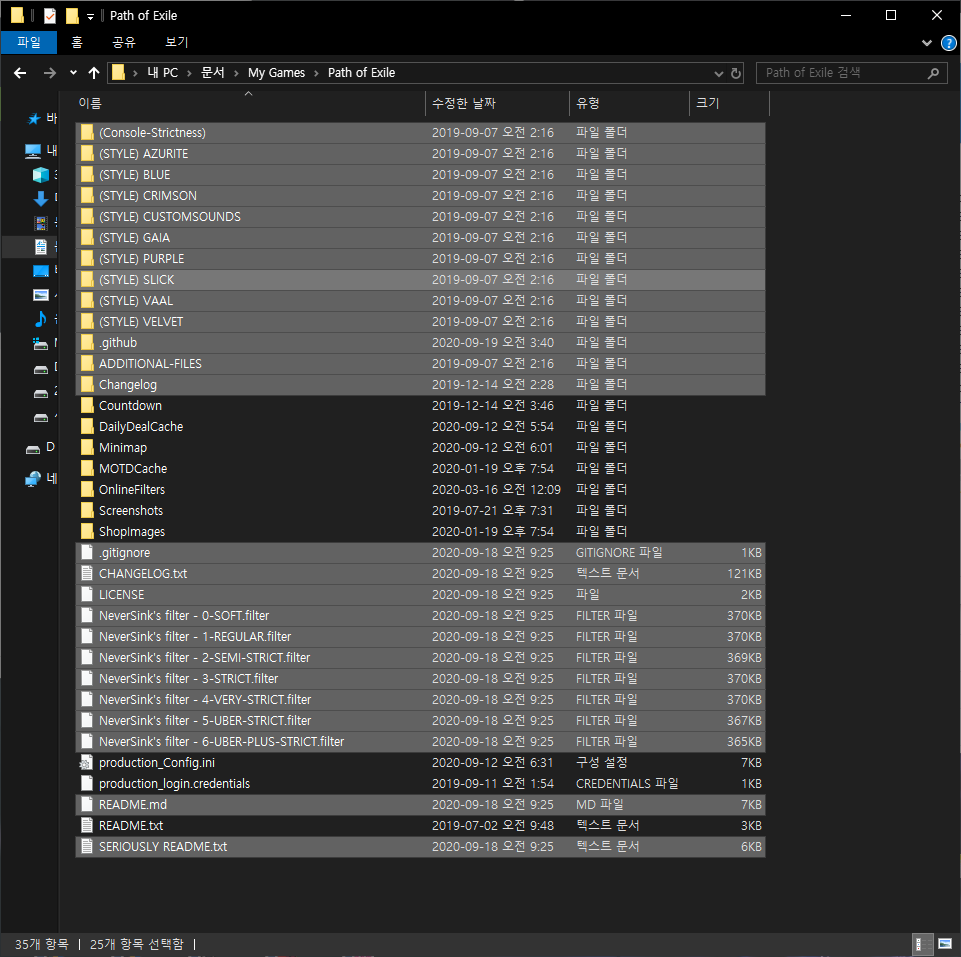
Task: Select the SERIOUSLY README.txt file
Action: tap(420, 847)
